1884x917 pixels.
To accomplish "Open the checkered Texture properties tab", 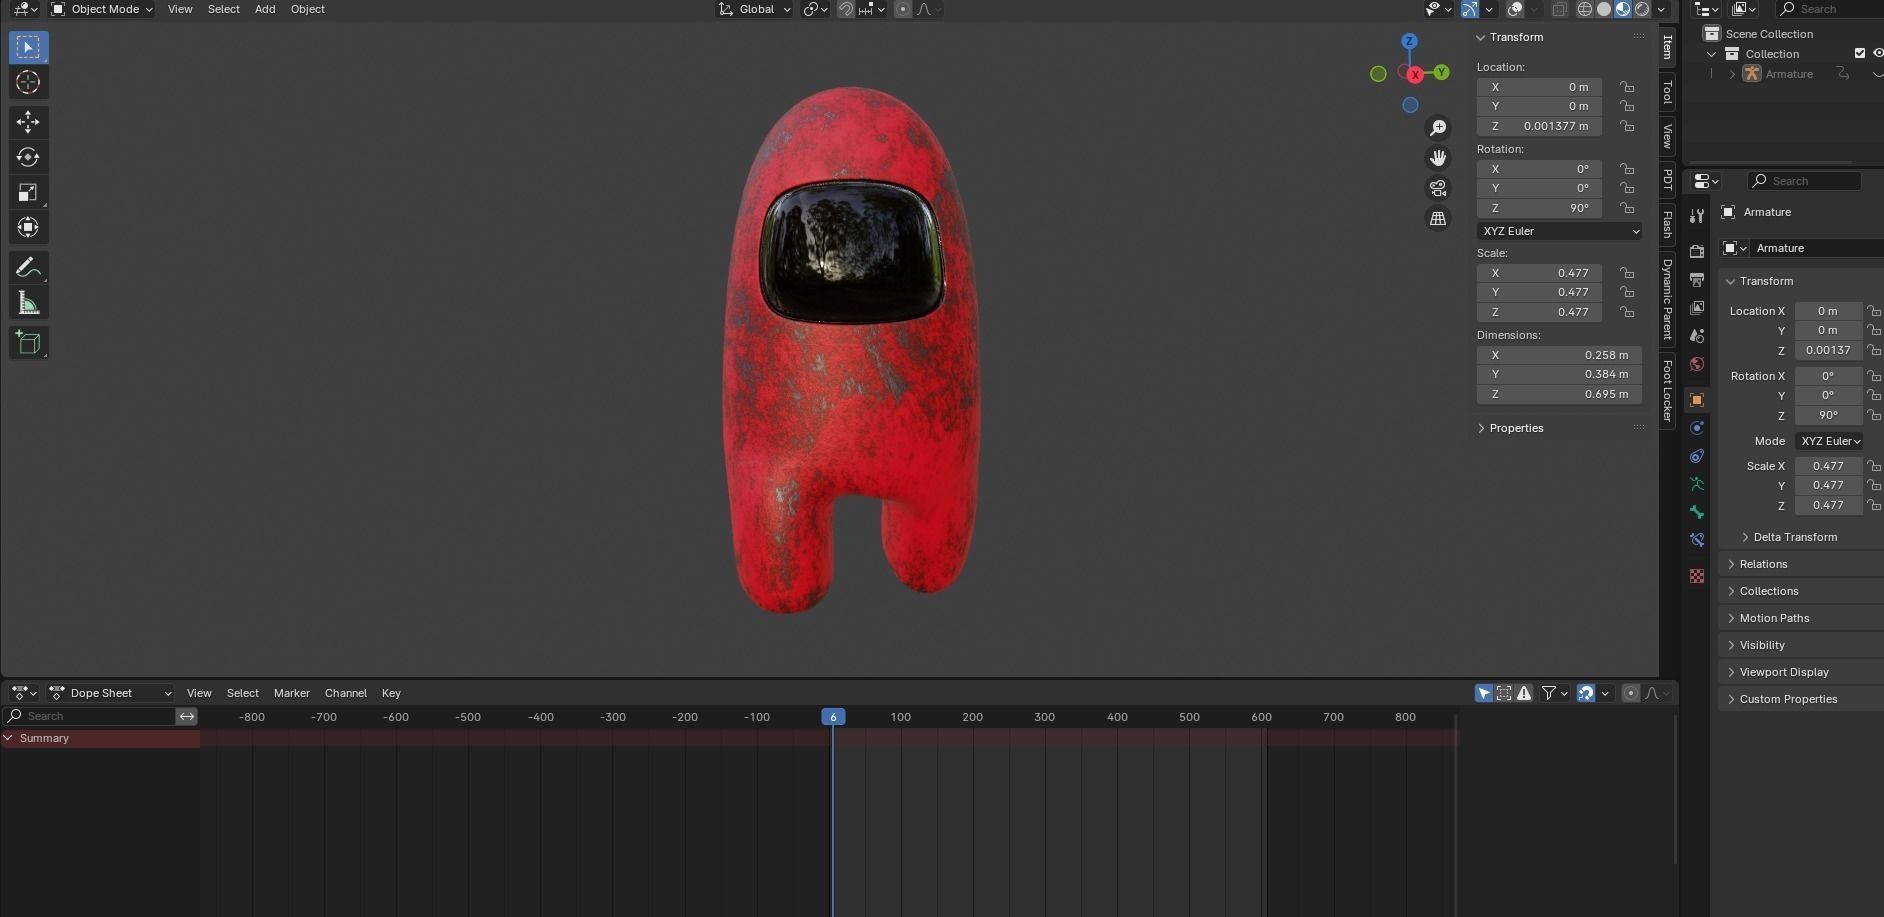I will 1697,576.
